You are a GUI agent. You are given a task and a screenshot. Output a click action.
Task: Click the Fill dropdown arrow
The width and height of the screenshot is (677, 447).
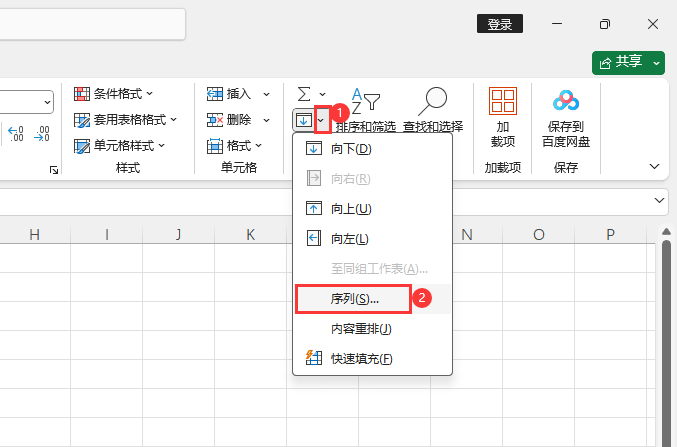321,120
